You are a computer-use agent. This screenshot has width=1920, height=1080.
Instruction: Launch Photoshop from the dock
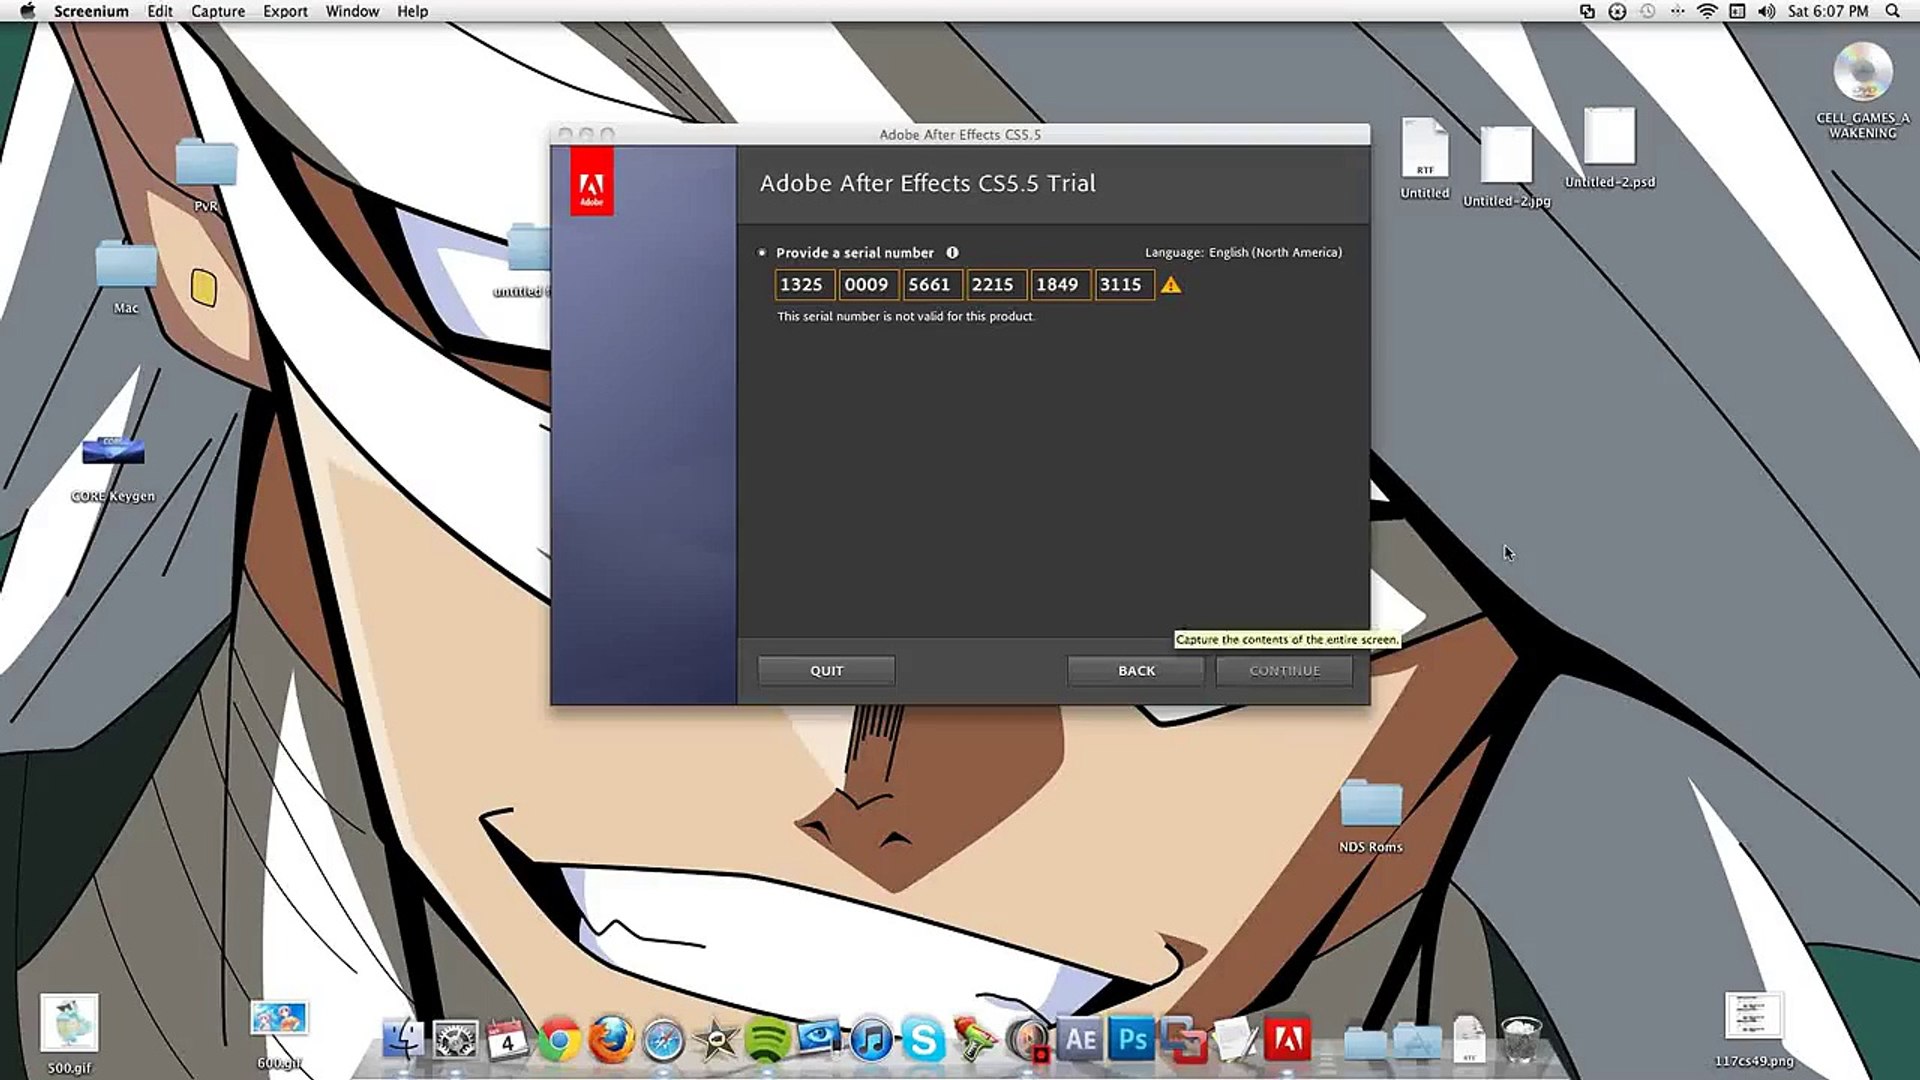(x=1133, y=1040)
